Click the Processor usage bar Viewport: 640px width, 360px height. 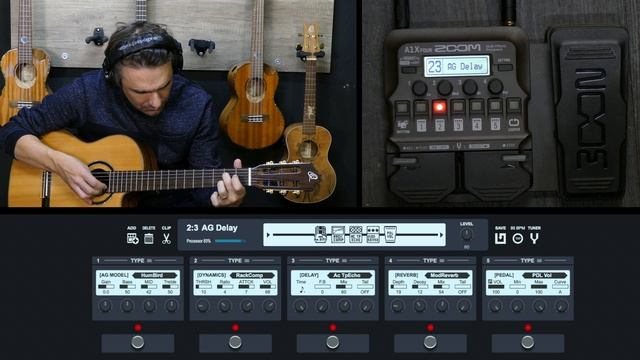point(230,241)
